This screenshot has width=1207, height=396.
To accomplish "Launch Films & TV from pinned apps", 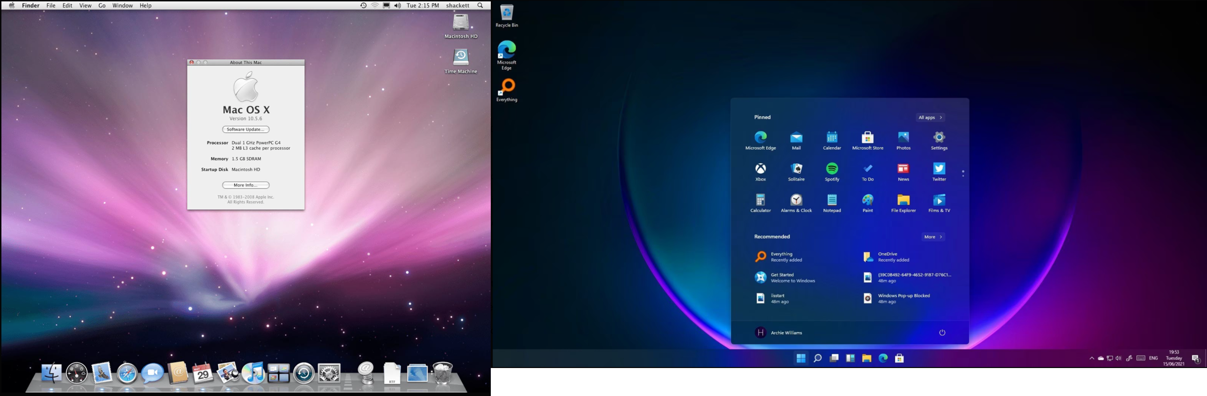I will click(x=939, y=203).
